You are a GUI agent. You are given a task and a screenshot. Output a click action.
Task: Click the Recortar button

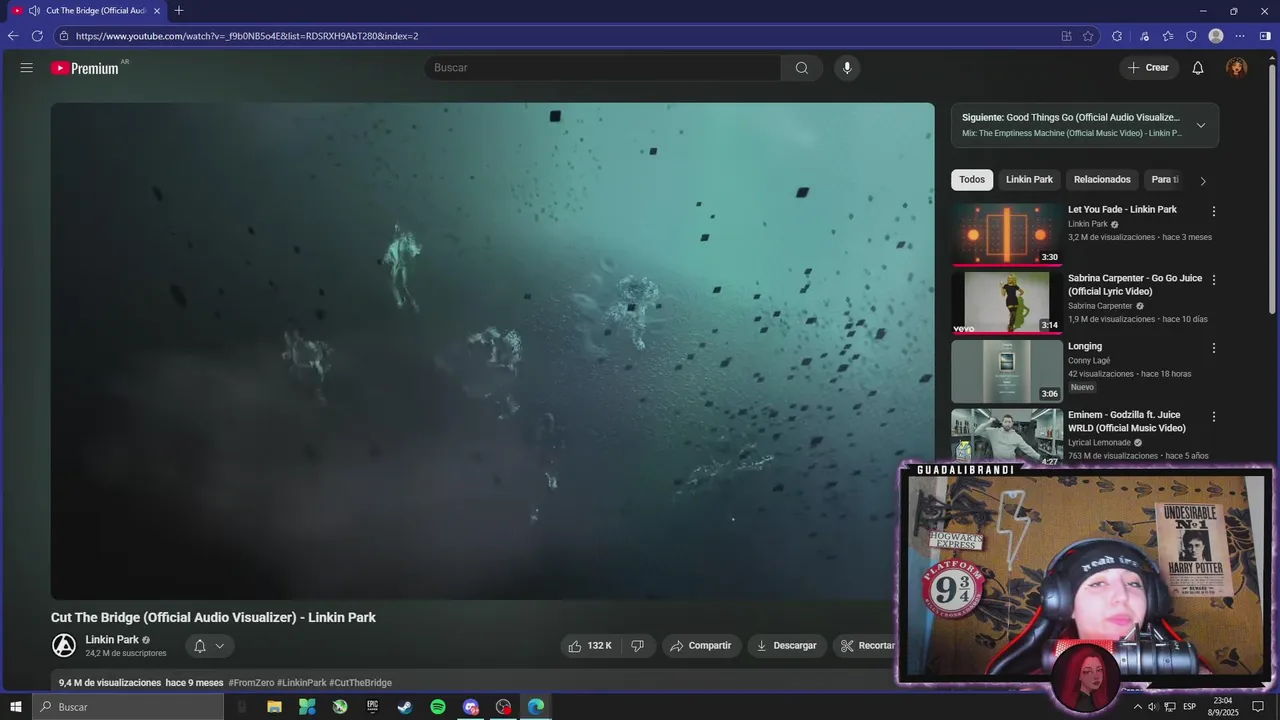tap(867, 646)
